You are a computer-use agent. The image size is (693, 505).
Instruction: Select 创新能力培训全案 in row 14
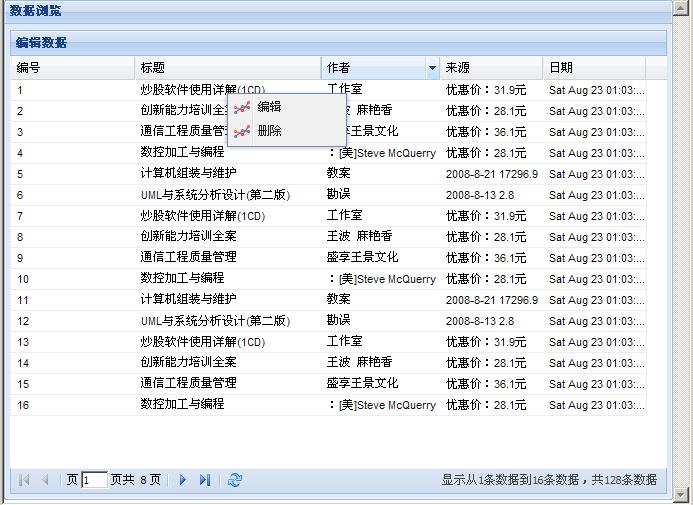(x=188, y=362)
